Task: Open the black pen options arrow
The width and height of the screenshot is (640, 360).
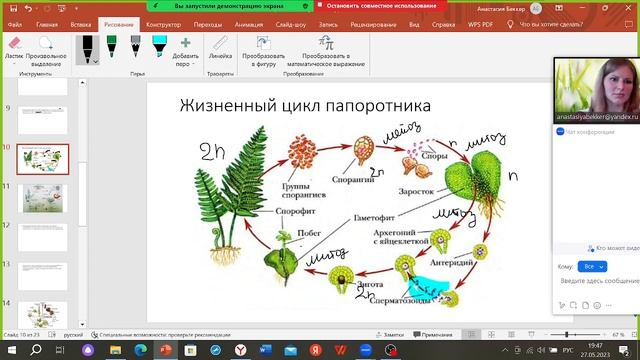Action: click(x=96, y=62)
